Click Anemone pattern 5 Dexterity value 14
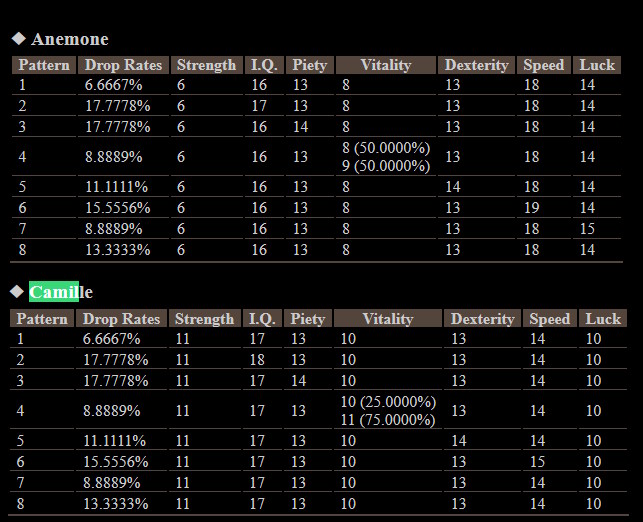Screen dimensions: 643x522 coord(453,187)
